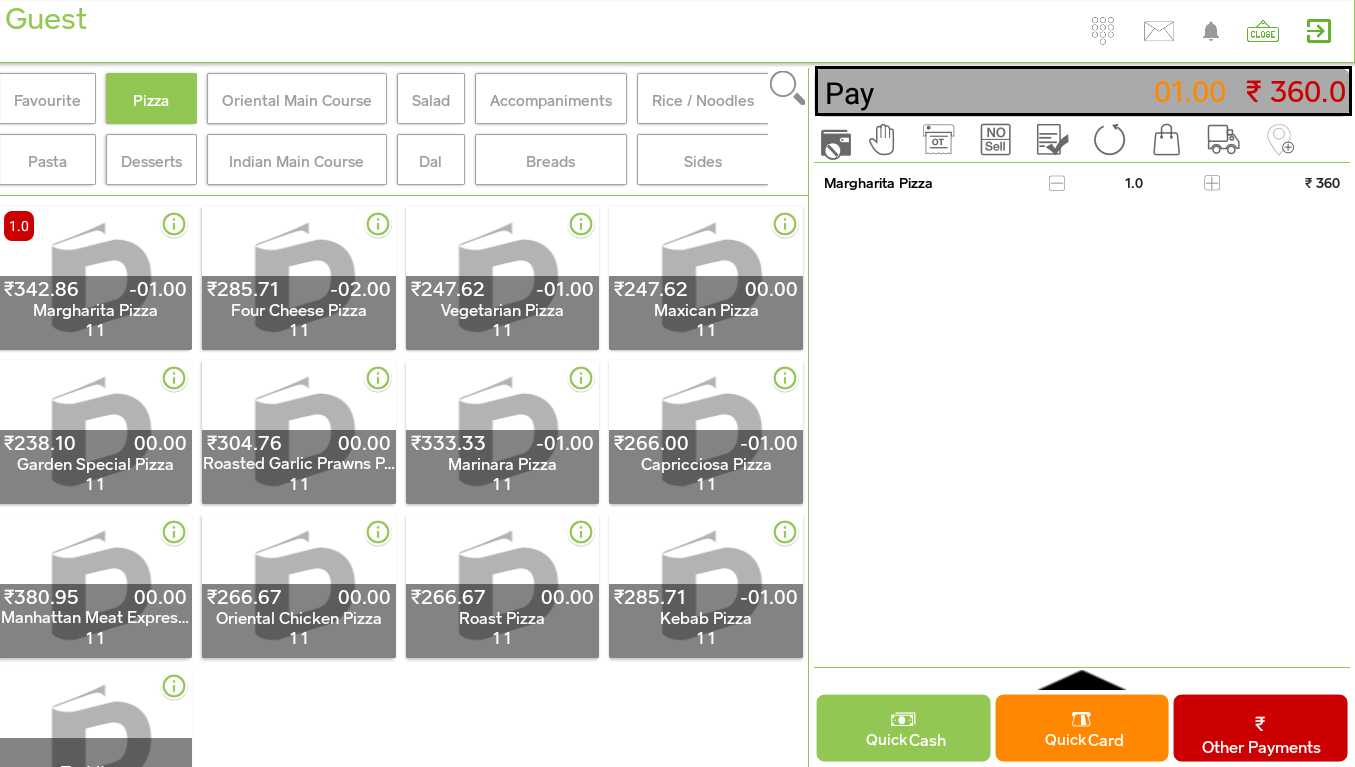Click the circular refresh icon
The width and height of the screenshot is (1355, 767).
pyautogui.click(x=1109, y=140)
